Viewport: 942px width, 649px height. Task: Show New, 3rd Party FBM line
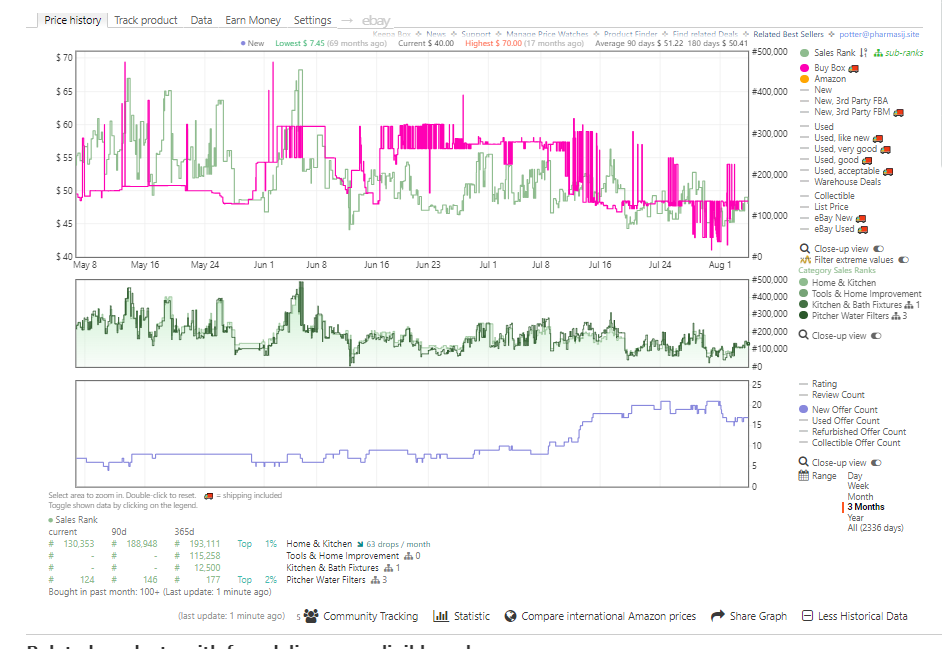point(852,112)
